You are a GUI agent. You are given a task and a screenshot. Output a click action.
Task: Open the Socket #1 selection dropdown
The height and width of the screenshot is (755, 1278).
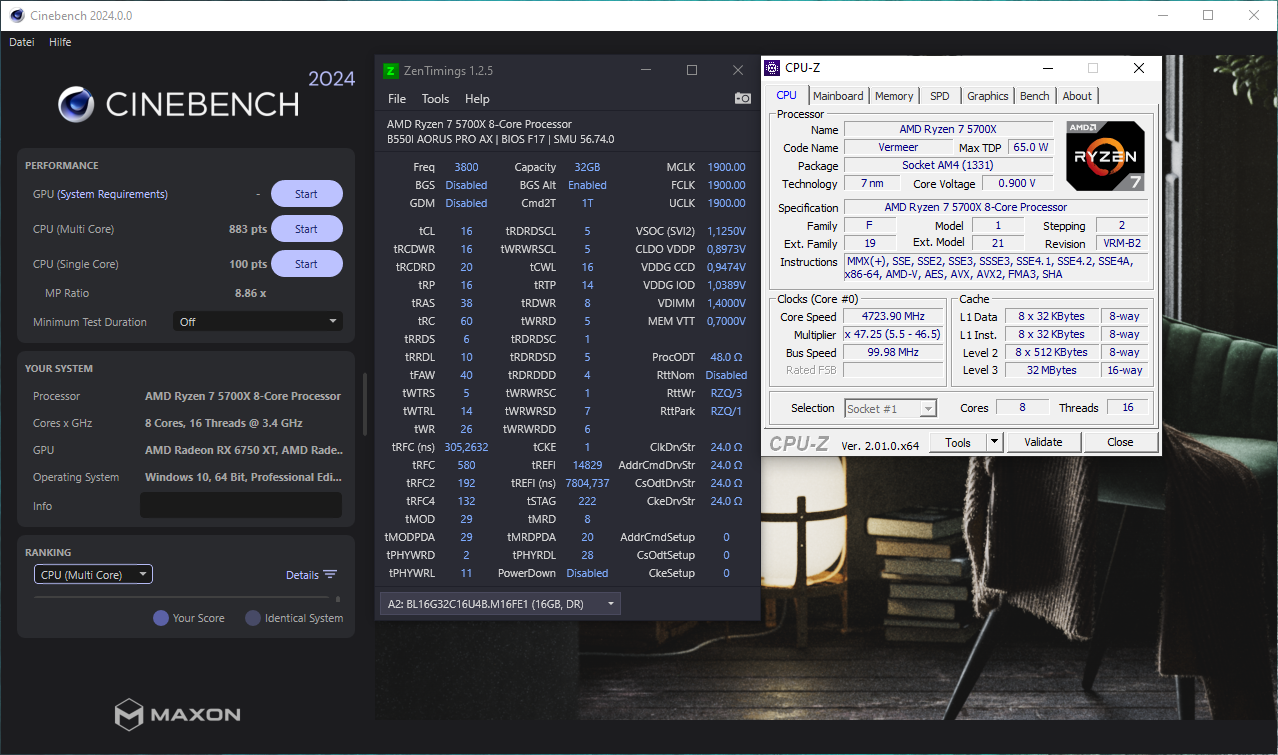click(x=890, y=408)
